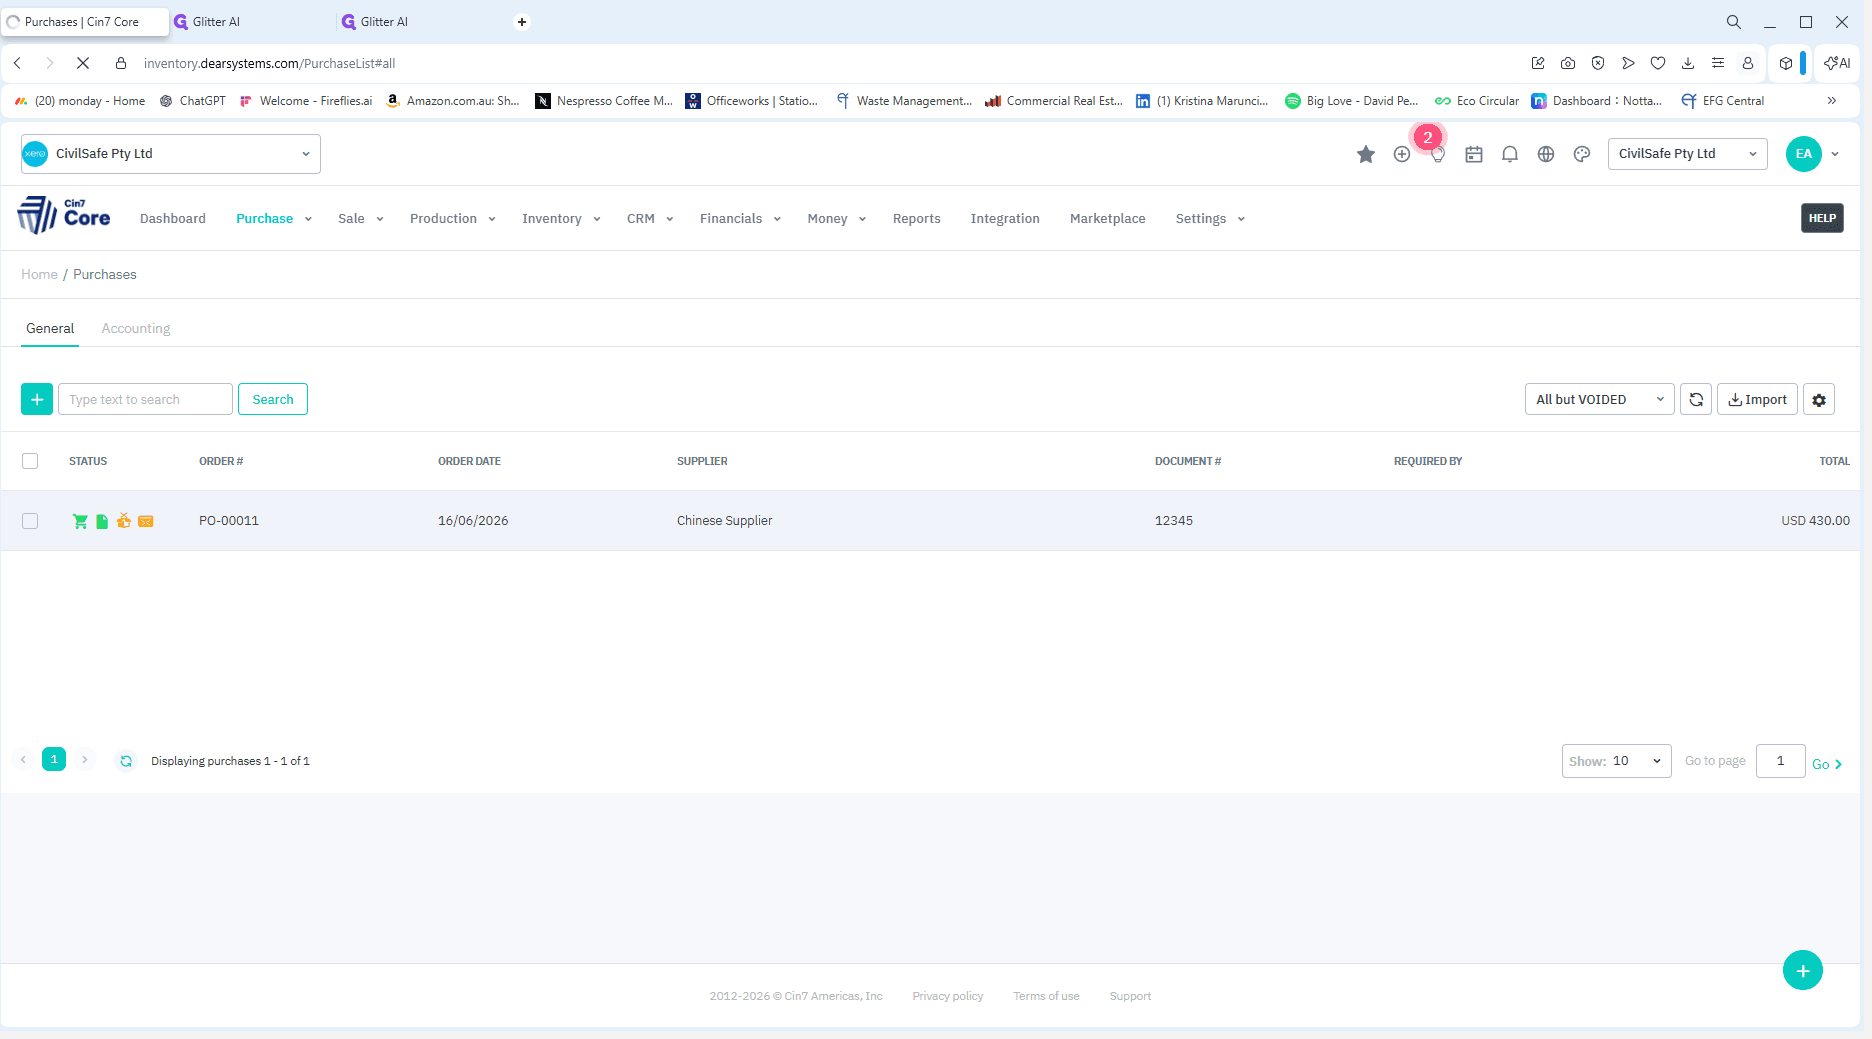Open the color palette theme icon
The image size is (1872, 1039).
pyautogui.click(x=1582, y=154)
